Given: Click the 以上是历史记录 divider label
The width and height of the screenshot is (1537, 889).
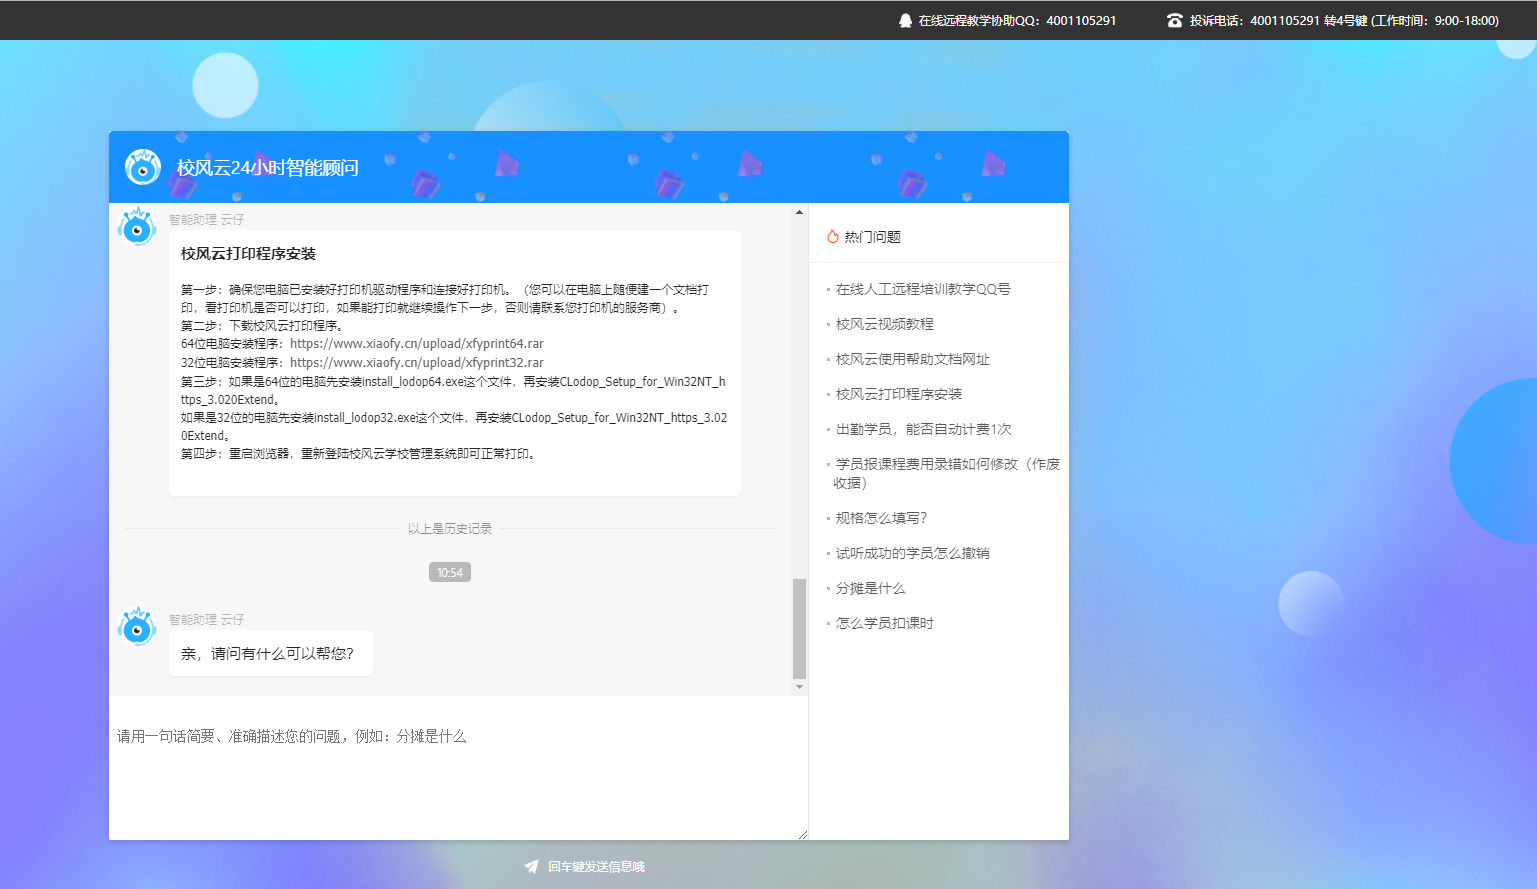Looking at the screenshot, I should pyautogui.click(x=450, y=528).
